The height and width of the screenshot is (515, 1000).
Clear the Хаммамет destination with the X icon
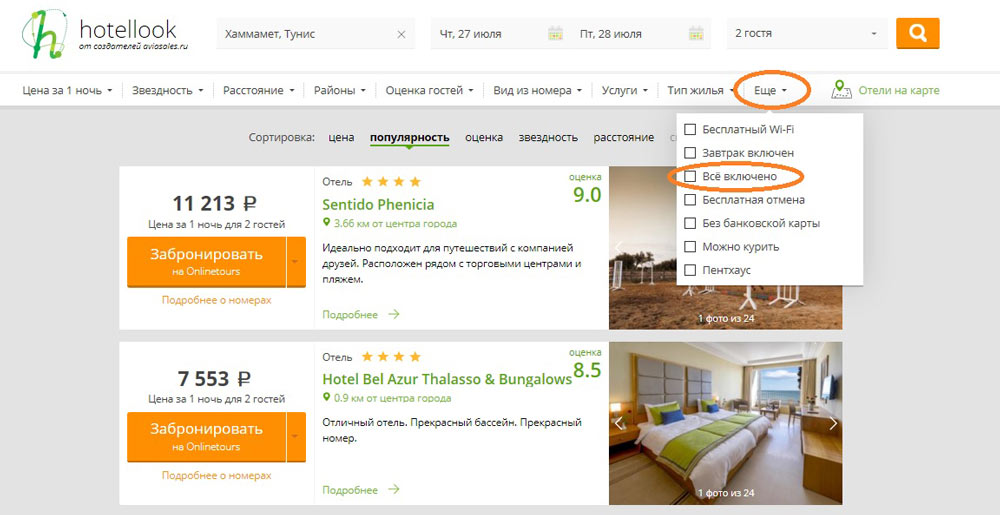(401, 34)
